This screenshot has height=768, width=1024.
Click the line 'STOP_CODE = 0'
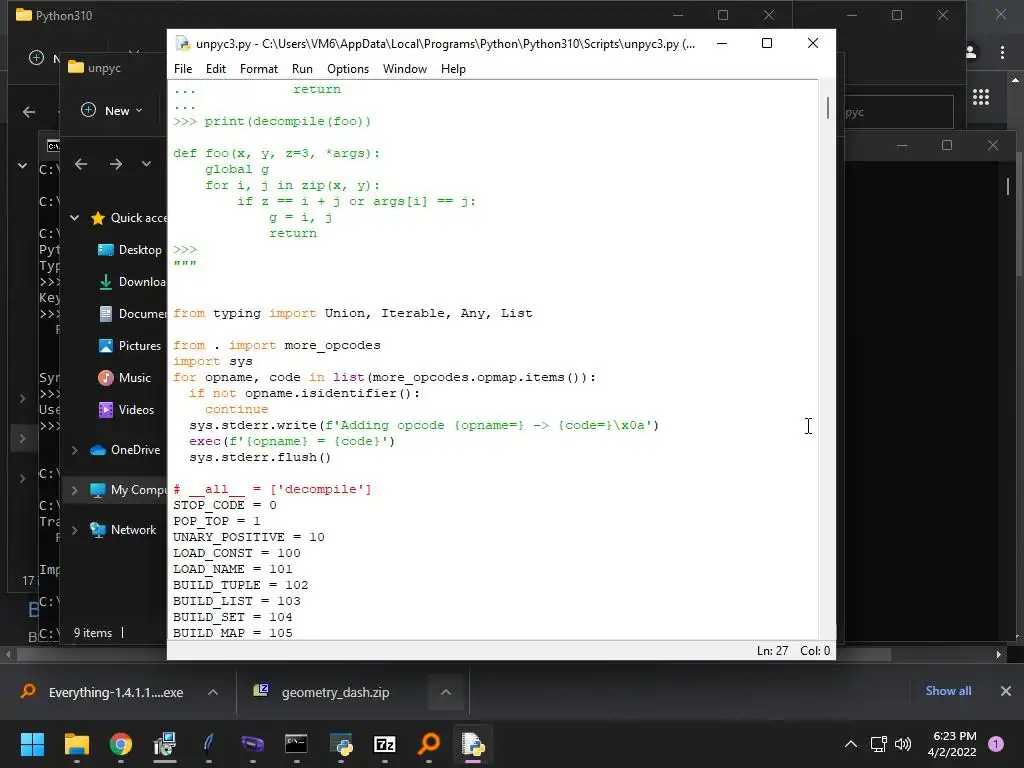(x=225, y=505)
